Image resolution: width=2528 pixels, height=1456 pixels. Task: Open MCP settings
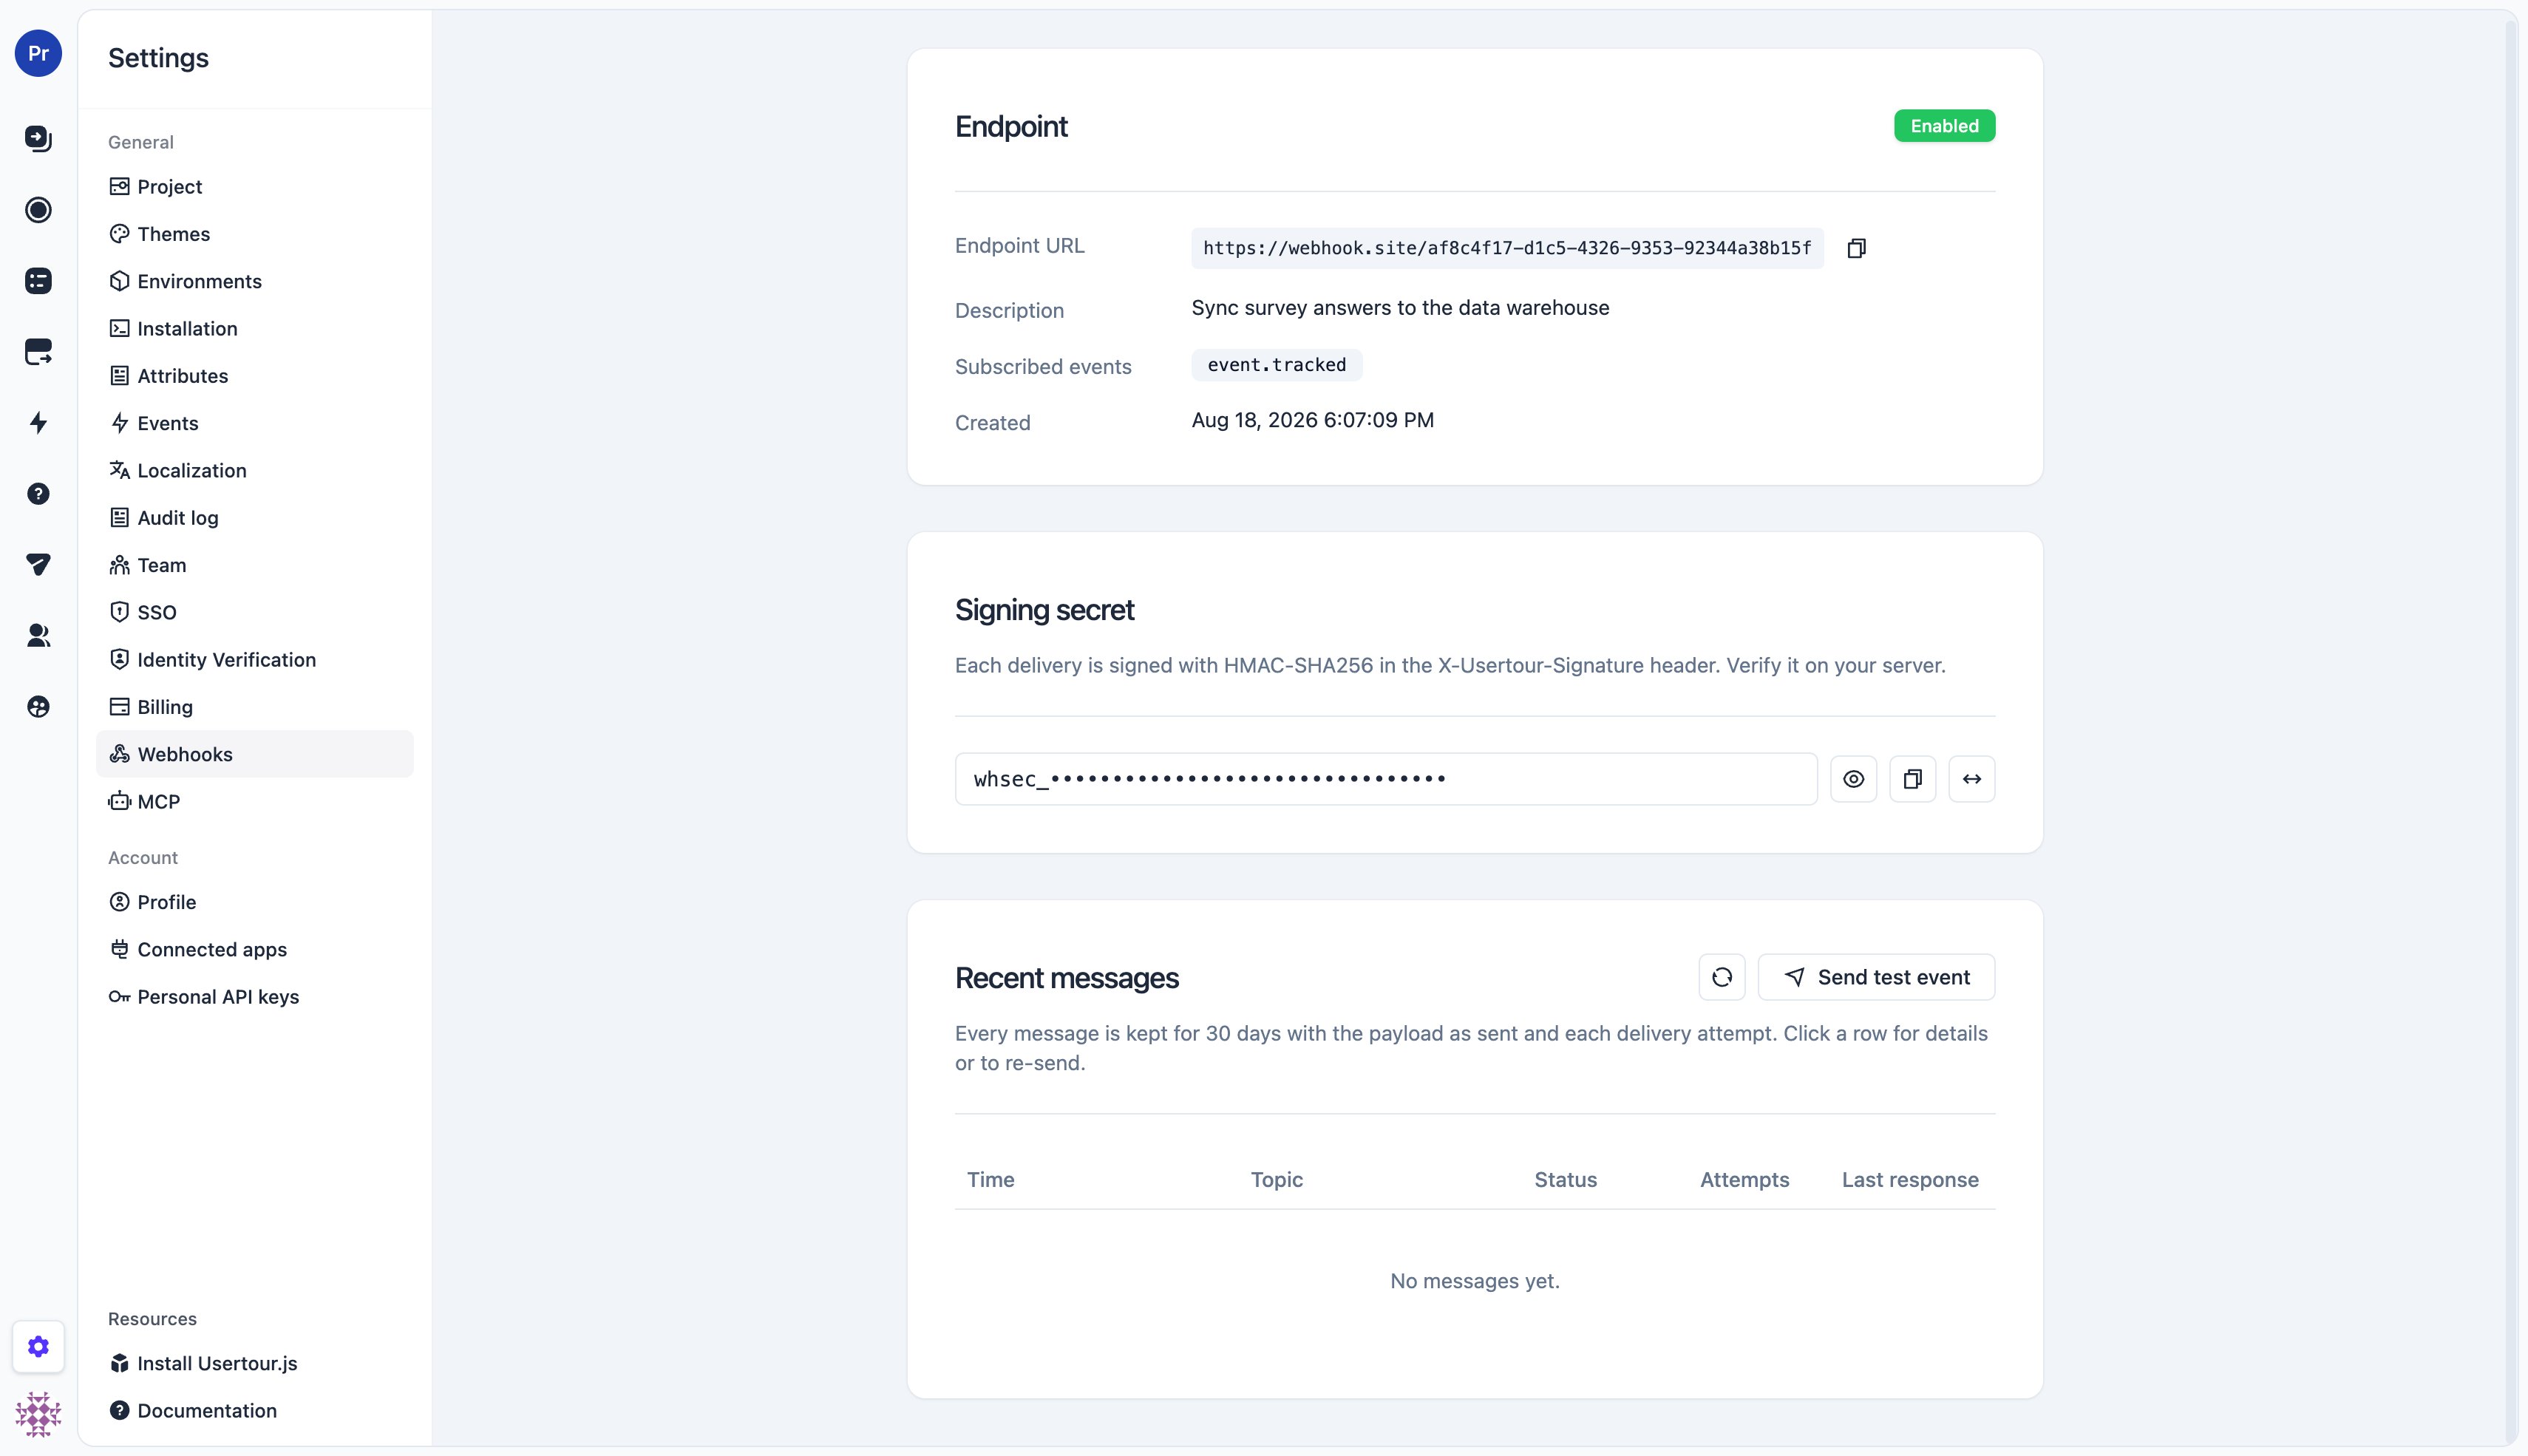pyautogui.click(x=254, y=801)
